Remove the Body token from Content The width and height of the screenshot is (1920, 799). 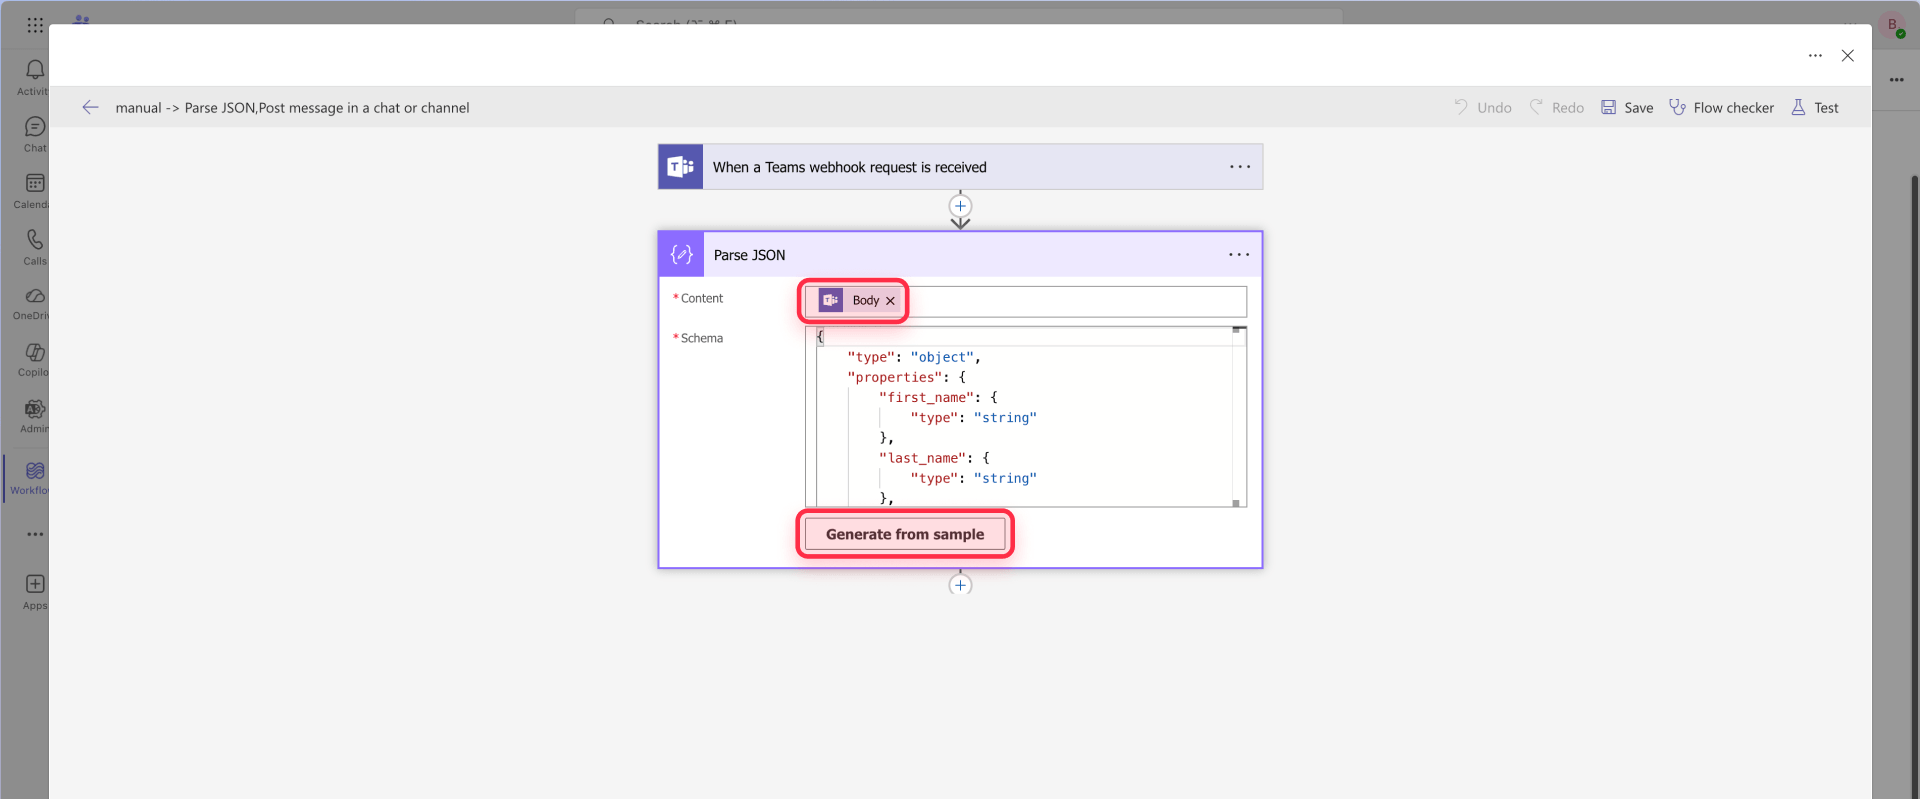pos(890,301)
